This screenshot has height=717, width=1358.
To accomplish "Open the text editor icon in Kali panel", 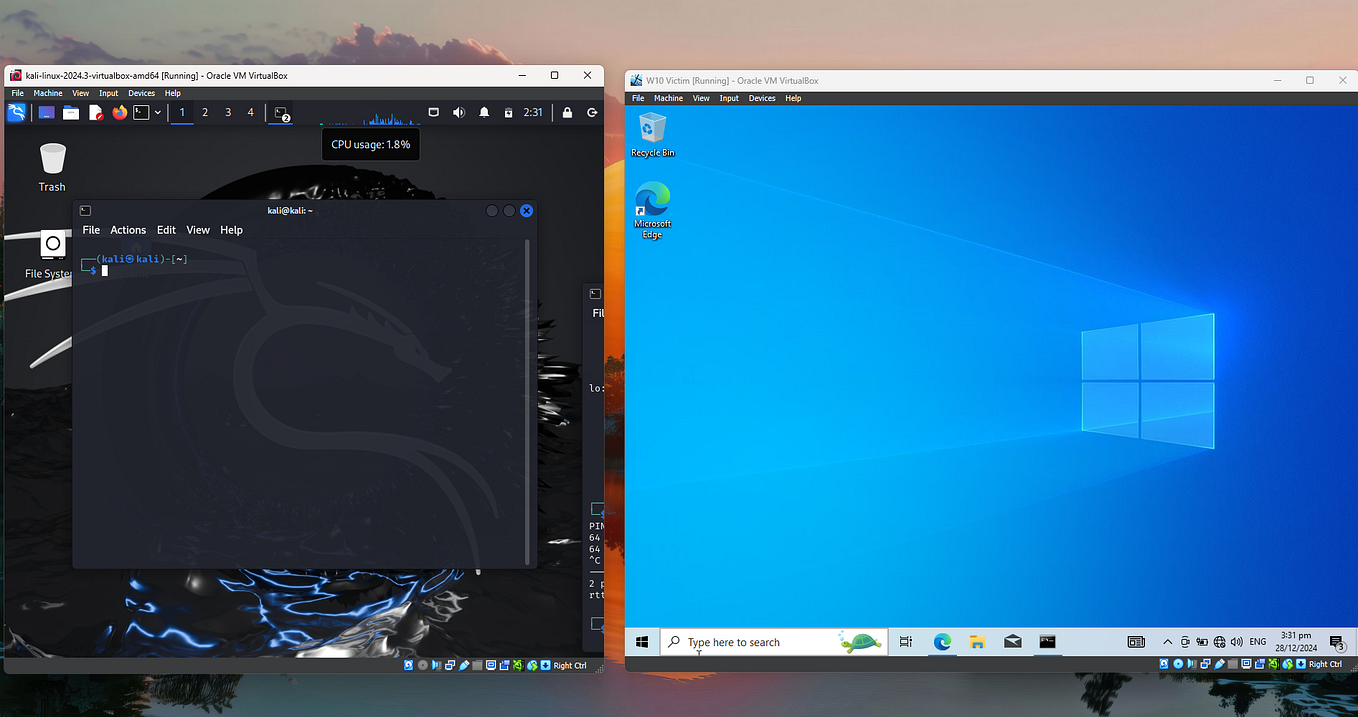I will click(x=96, y=113).
